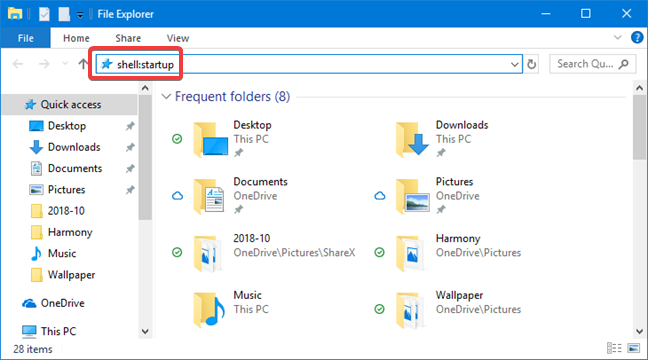
Task: Expand the ribbon with the chevron
Action: click(x=617, y=38)
